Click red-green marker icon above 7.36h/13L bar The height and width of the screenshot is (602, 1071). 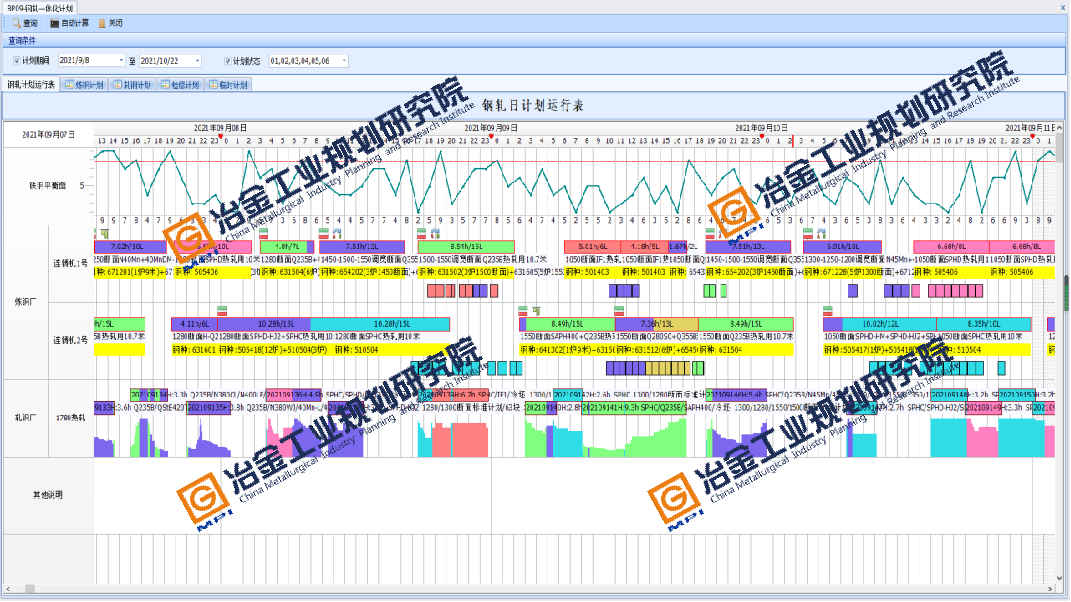[619, 311]
